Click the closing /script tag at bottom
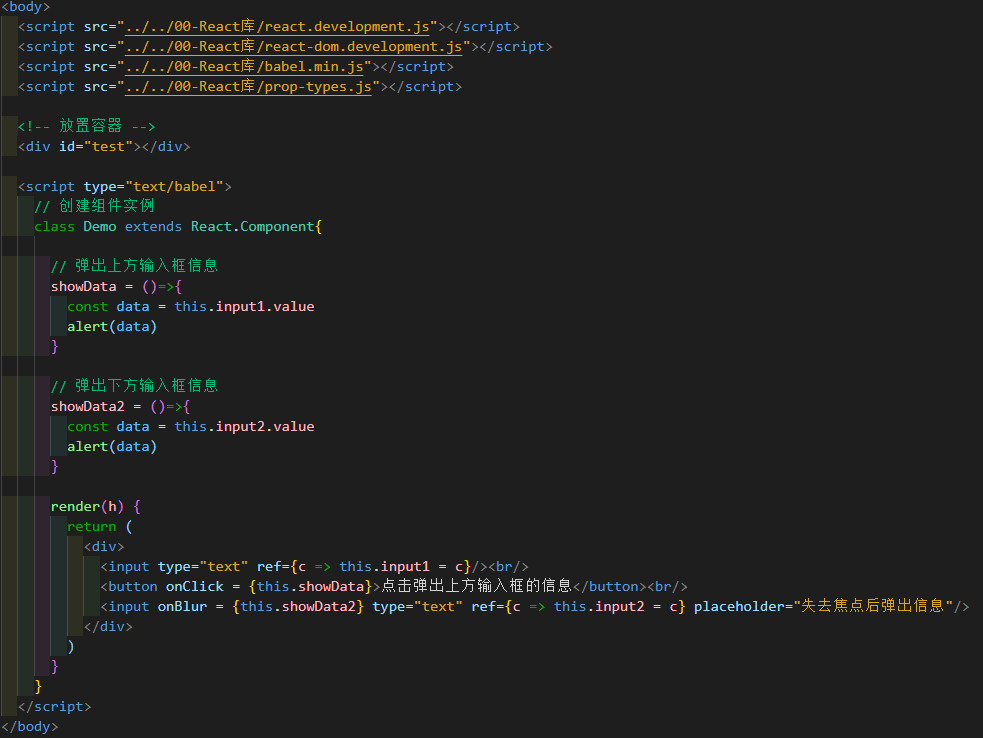The width and height of the screenshot is (983, 738). (x=55, y=706)
